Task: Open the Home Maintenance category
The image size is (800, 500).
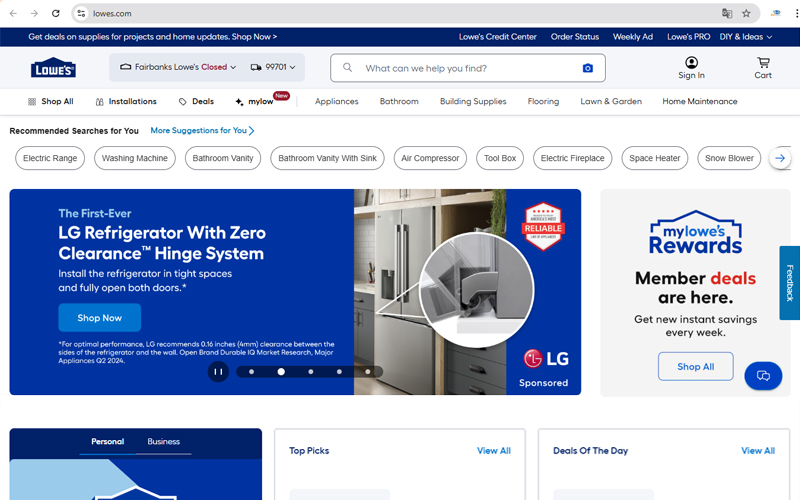Action: point(699,102)
